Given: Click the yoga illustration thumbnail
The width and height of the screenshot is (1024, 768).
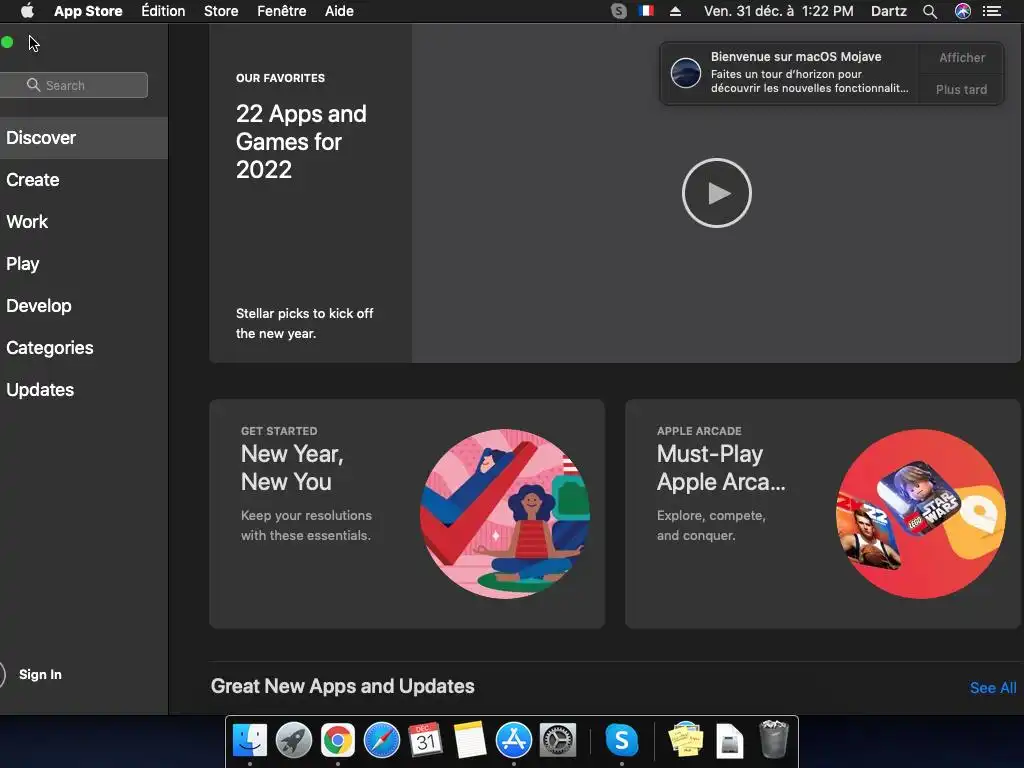Looking at the screenshot, I should 505,514.
